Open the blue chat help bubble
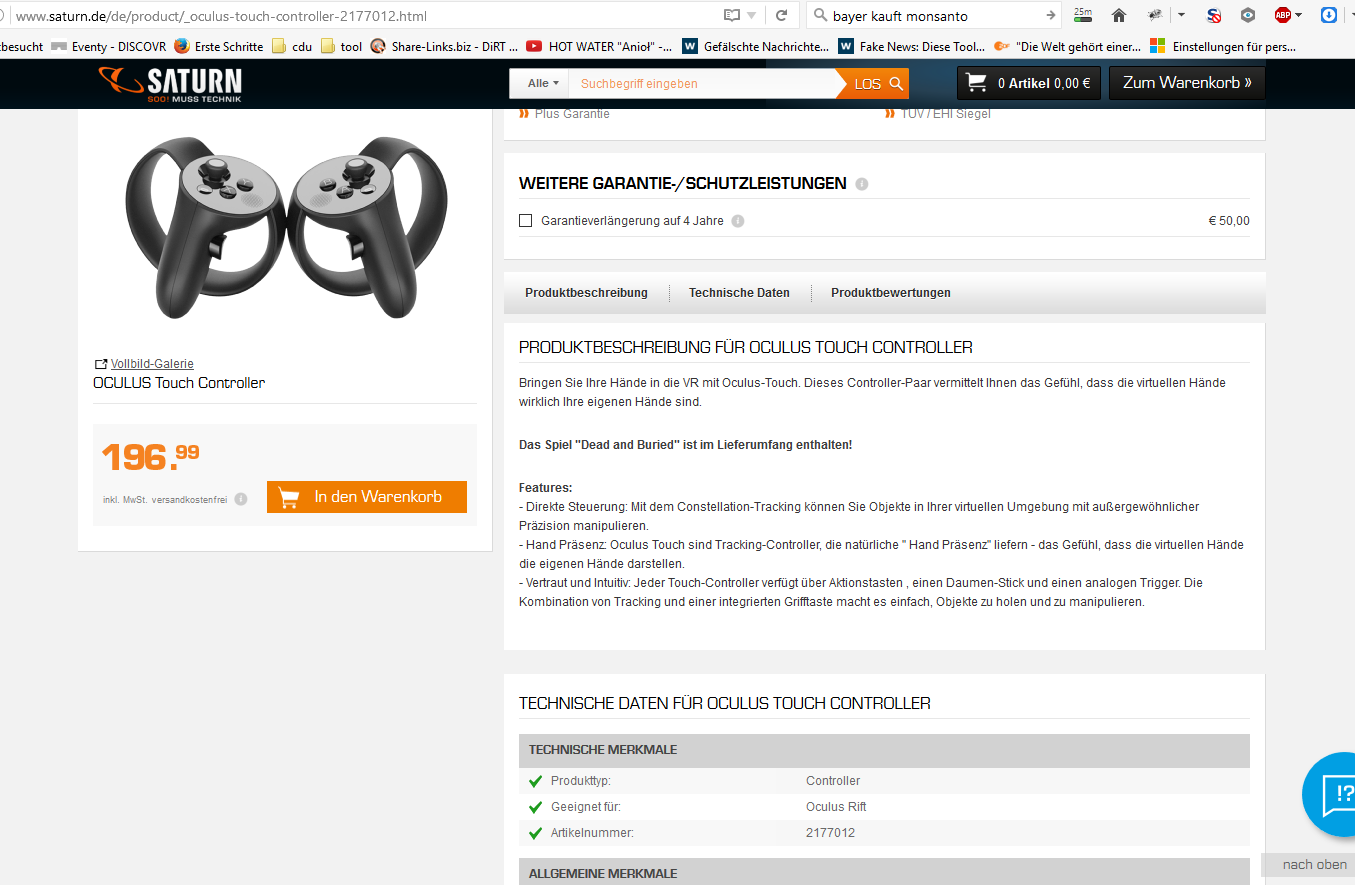The image size is (1355, 885). (1330, 795)
